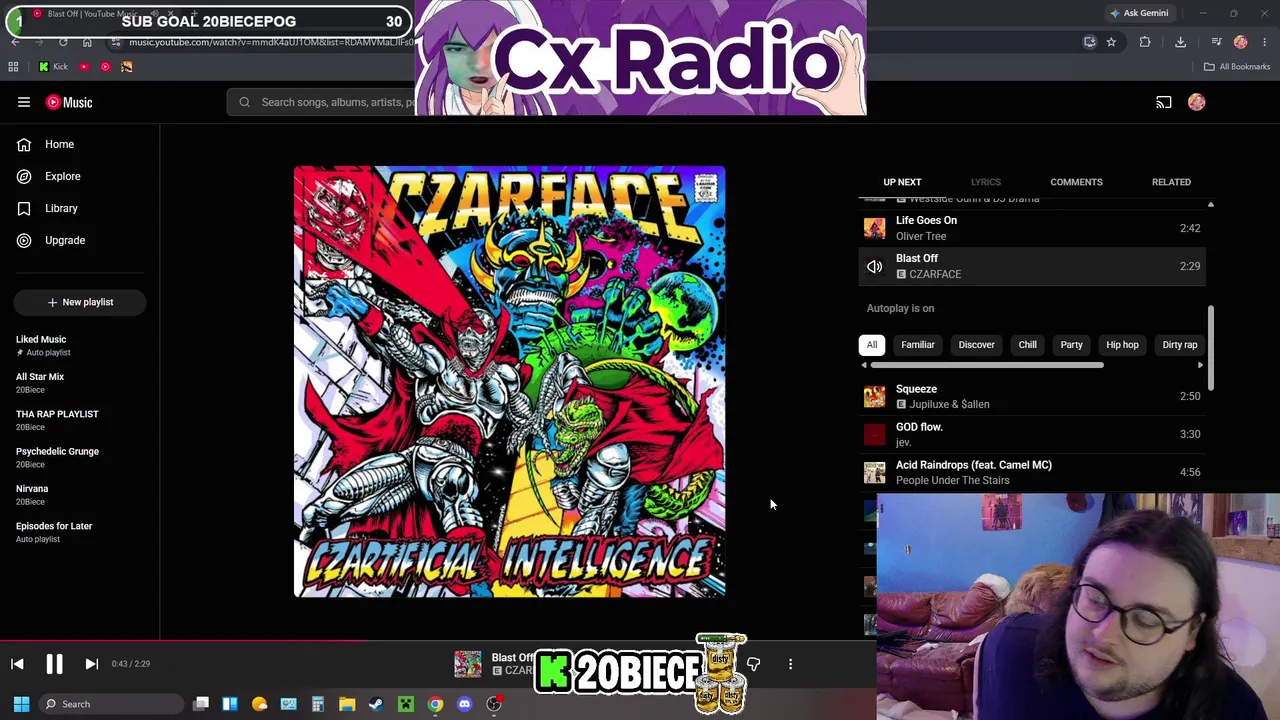Viewport: 1280px width, 720px height.
Task: Select the Party autoplay filter chip
Action: (x=1071, y=345)
